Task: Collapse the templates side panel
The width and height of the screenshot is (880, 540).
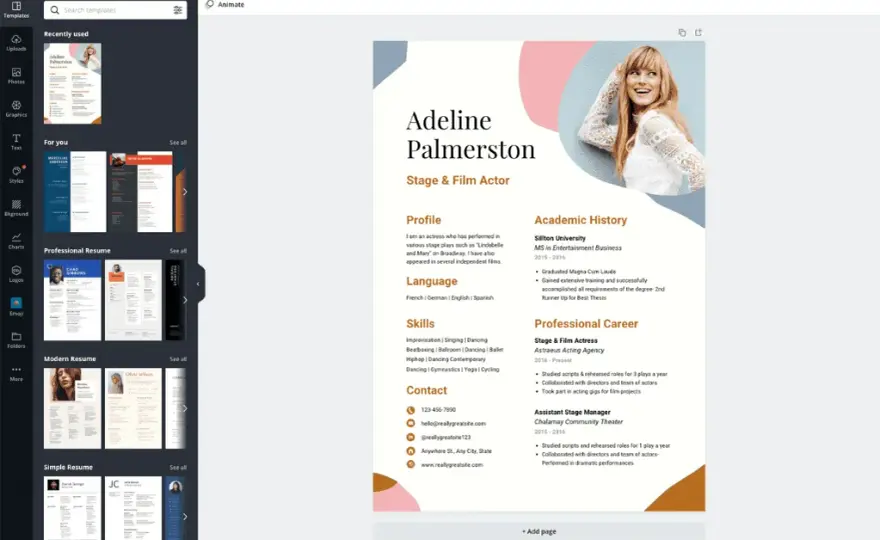Action: 198,284
